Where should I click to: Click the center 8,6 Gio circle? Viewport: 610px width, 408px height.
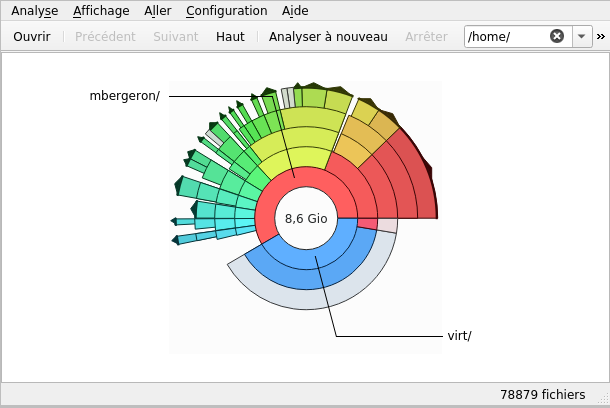[306, 218]
